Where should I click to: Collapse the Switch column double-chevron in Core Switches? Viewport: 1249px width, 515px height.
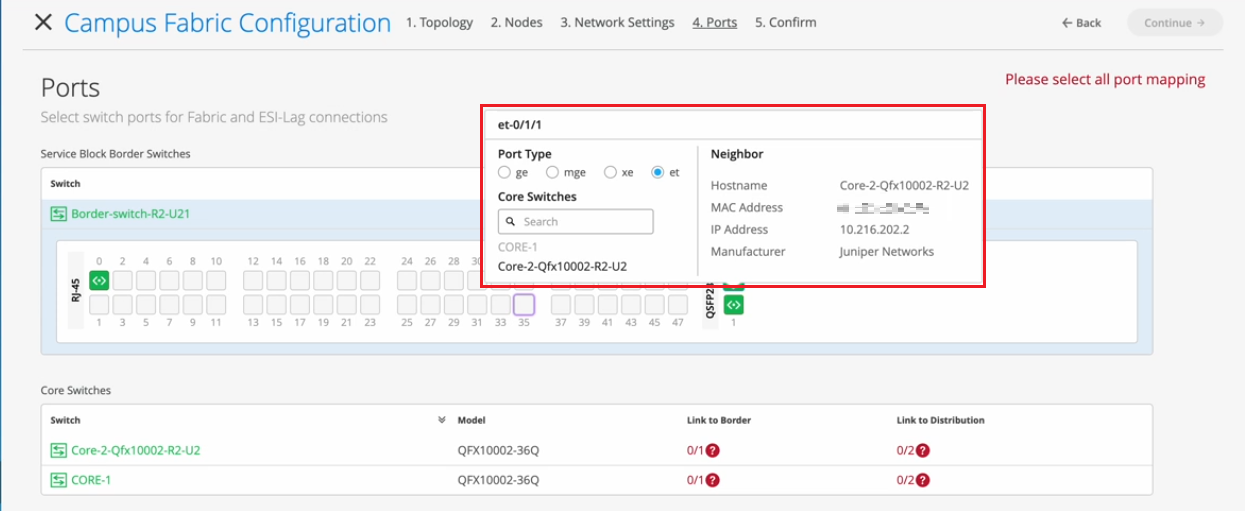point(441,420)
